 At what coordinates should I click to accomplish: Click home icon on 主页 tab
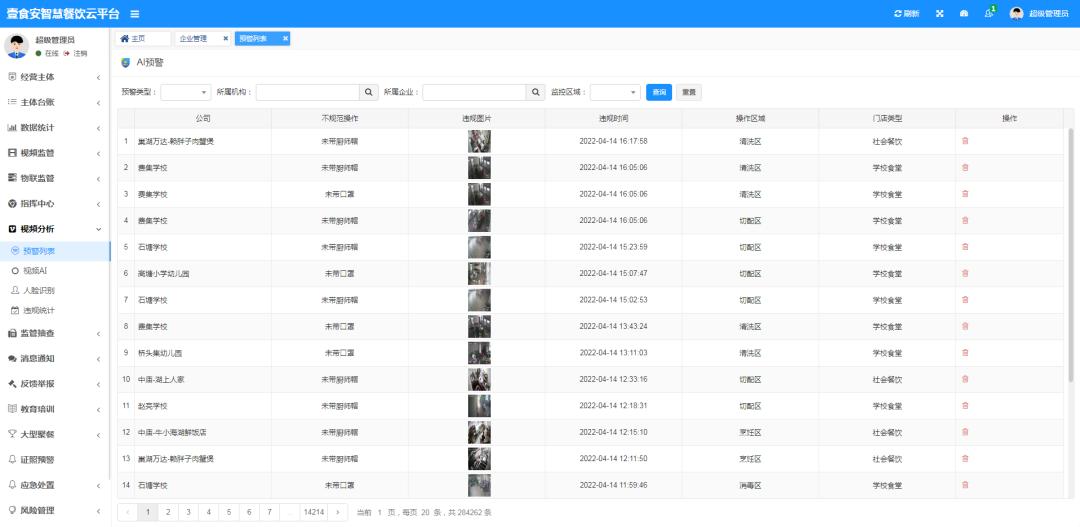pos(124,39)
